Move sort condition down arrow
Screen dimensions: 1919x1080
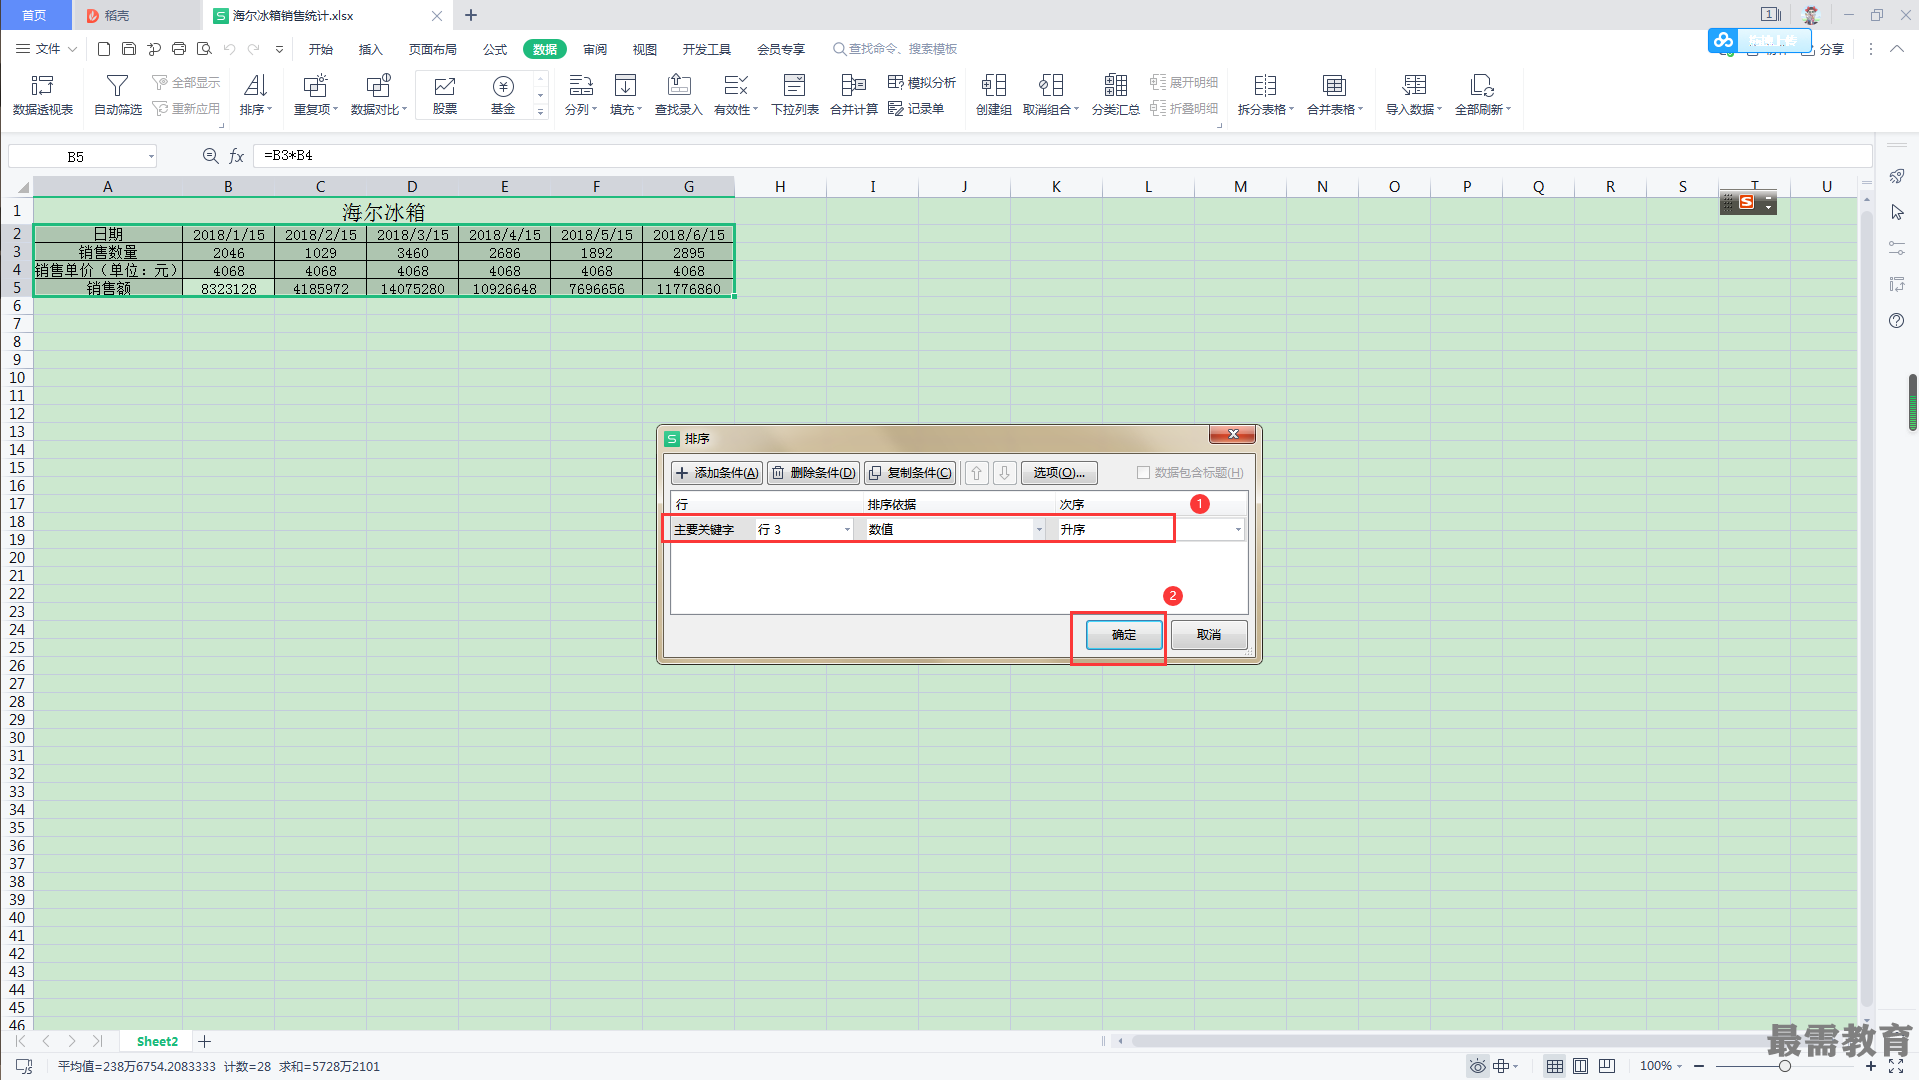(1005, 473)
